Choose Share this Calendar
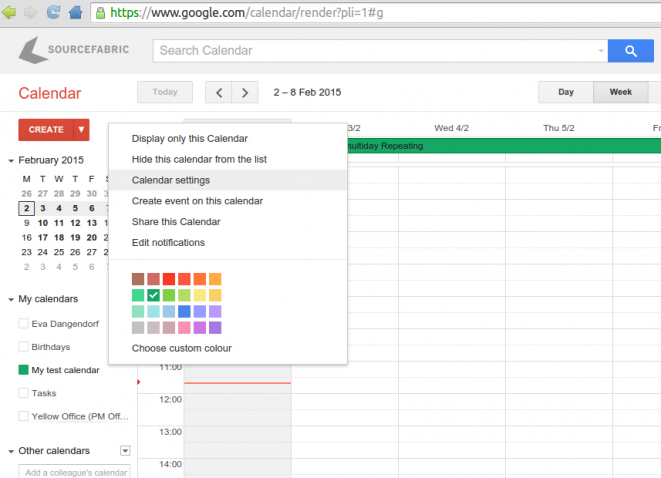661x478 pixels. pos(228,222)
